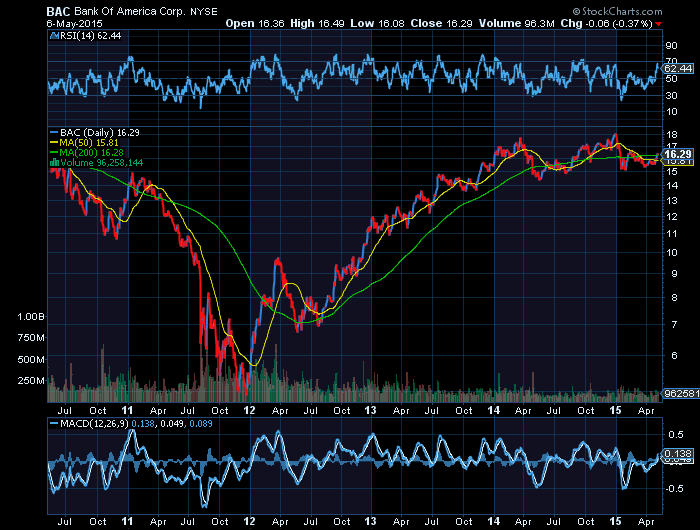Click the RSI(14) line icon in legend
700x530 pixels.
point(54,36)
